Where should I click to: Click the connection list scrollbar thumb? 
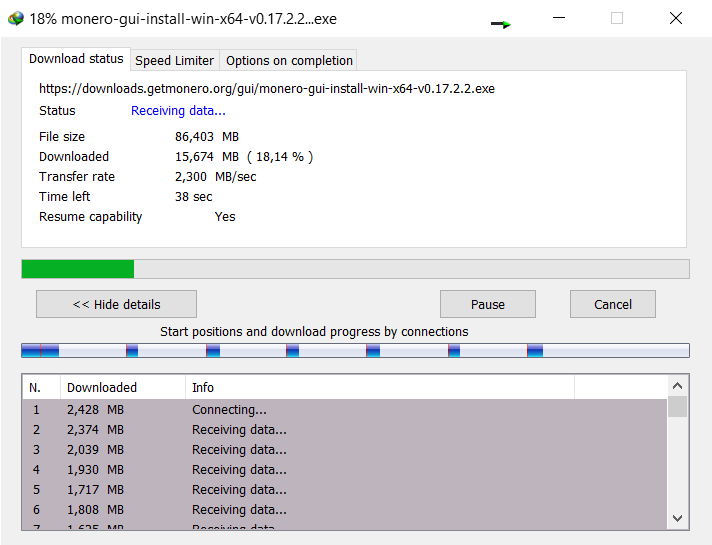point(677,406)
